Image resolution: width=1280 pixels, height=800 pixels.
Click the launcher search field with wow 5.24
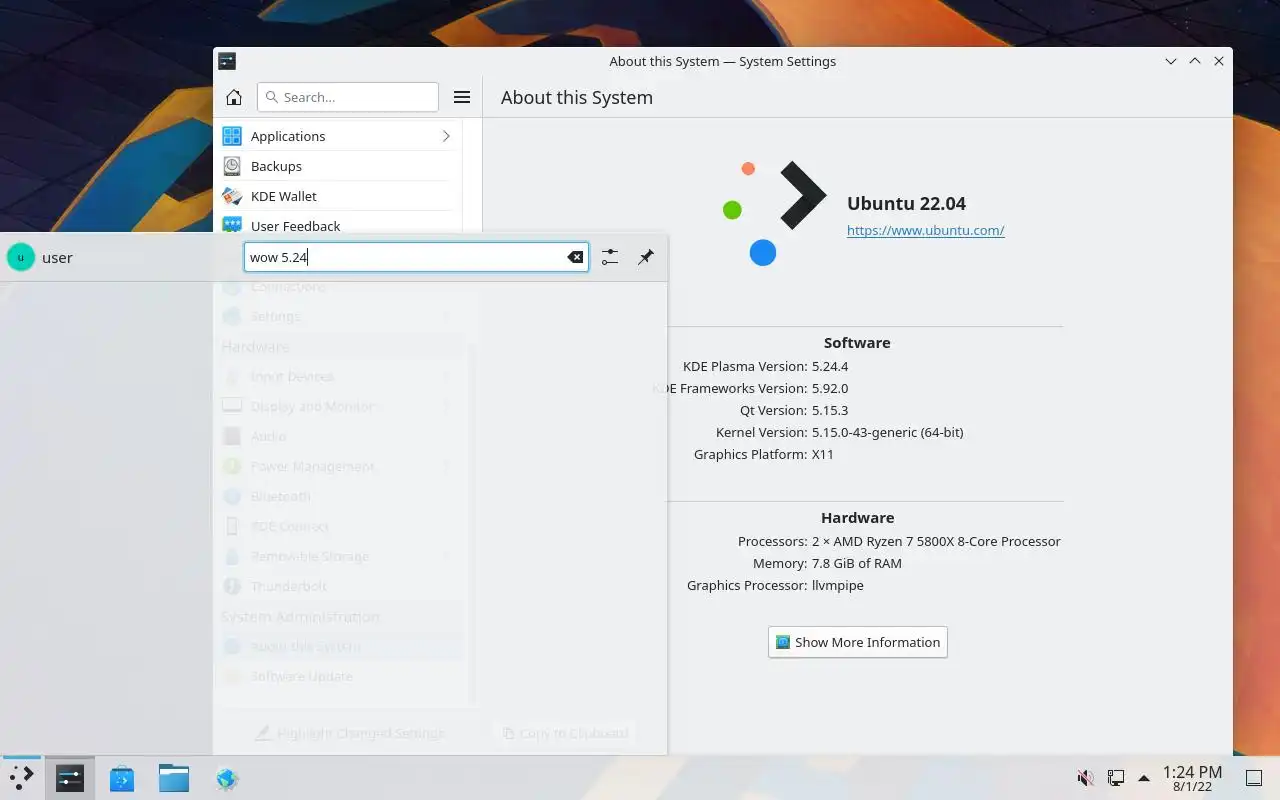click(x=416, y=257)
